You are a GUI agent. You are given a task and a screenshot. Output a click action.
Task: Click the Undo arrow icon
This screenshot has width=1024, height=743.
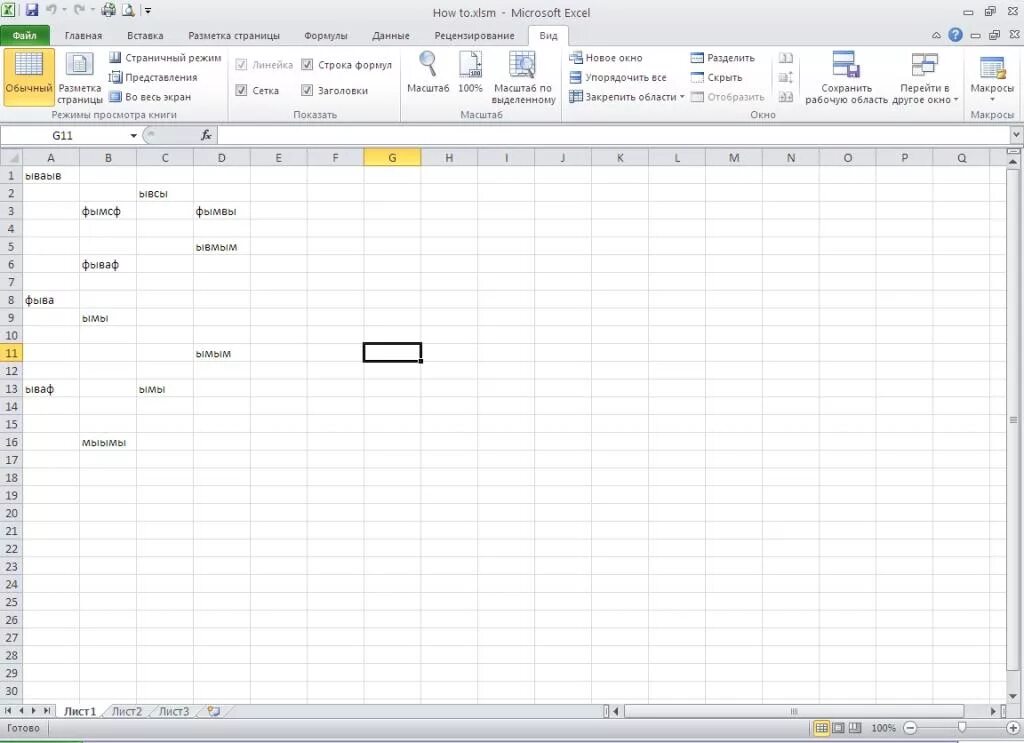(52, 10)
